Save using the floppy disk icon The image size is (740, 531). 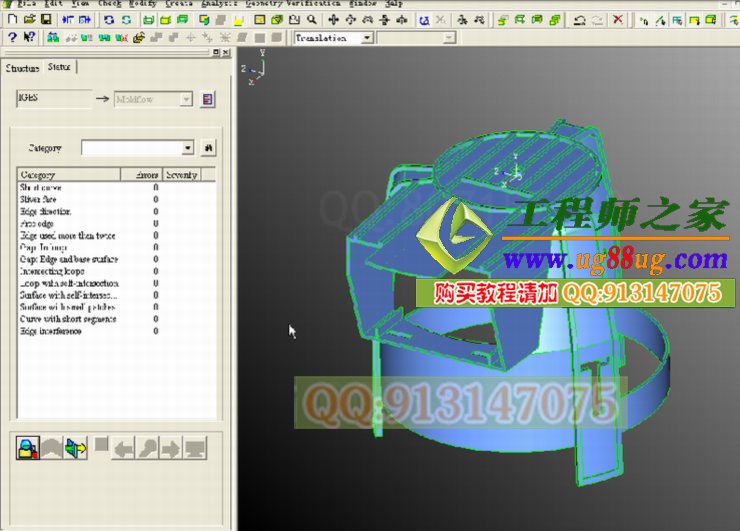(45, 20)
